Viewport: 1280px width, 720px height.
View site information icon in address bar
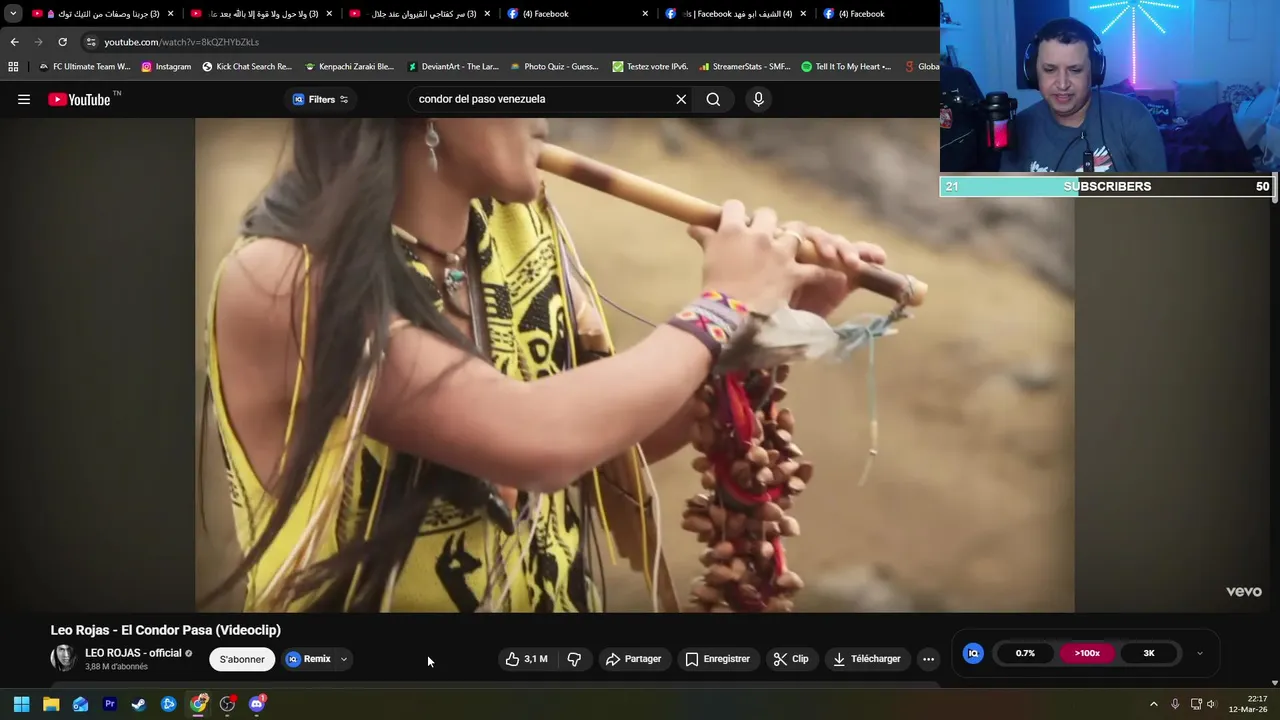point(91,42)
